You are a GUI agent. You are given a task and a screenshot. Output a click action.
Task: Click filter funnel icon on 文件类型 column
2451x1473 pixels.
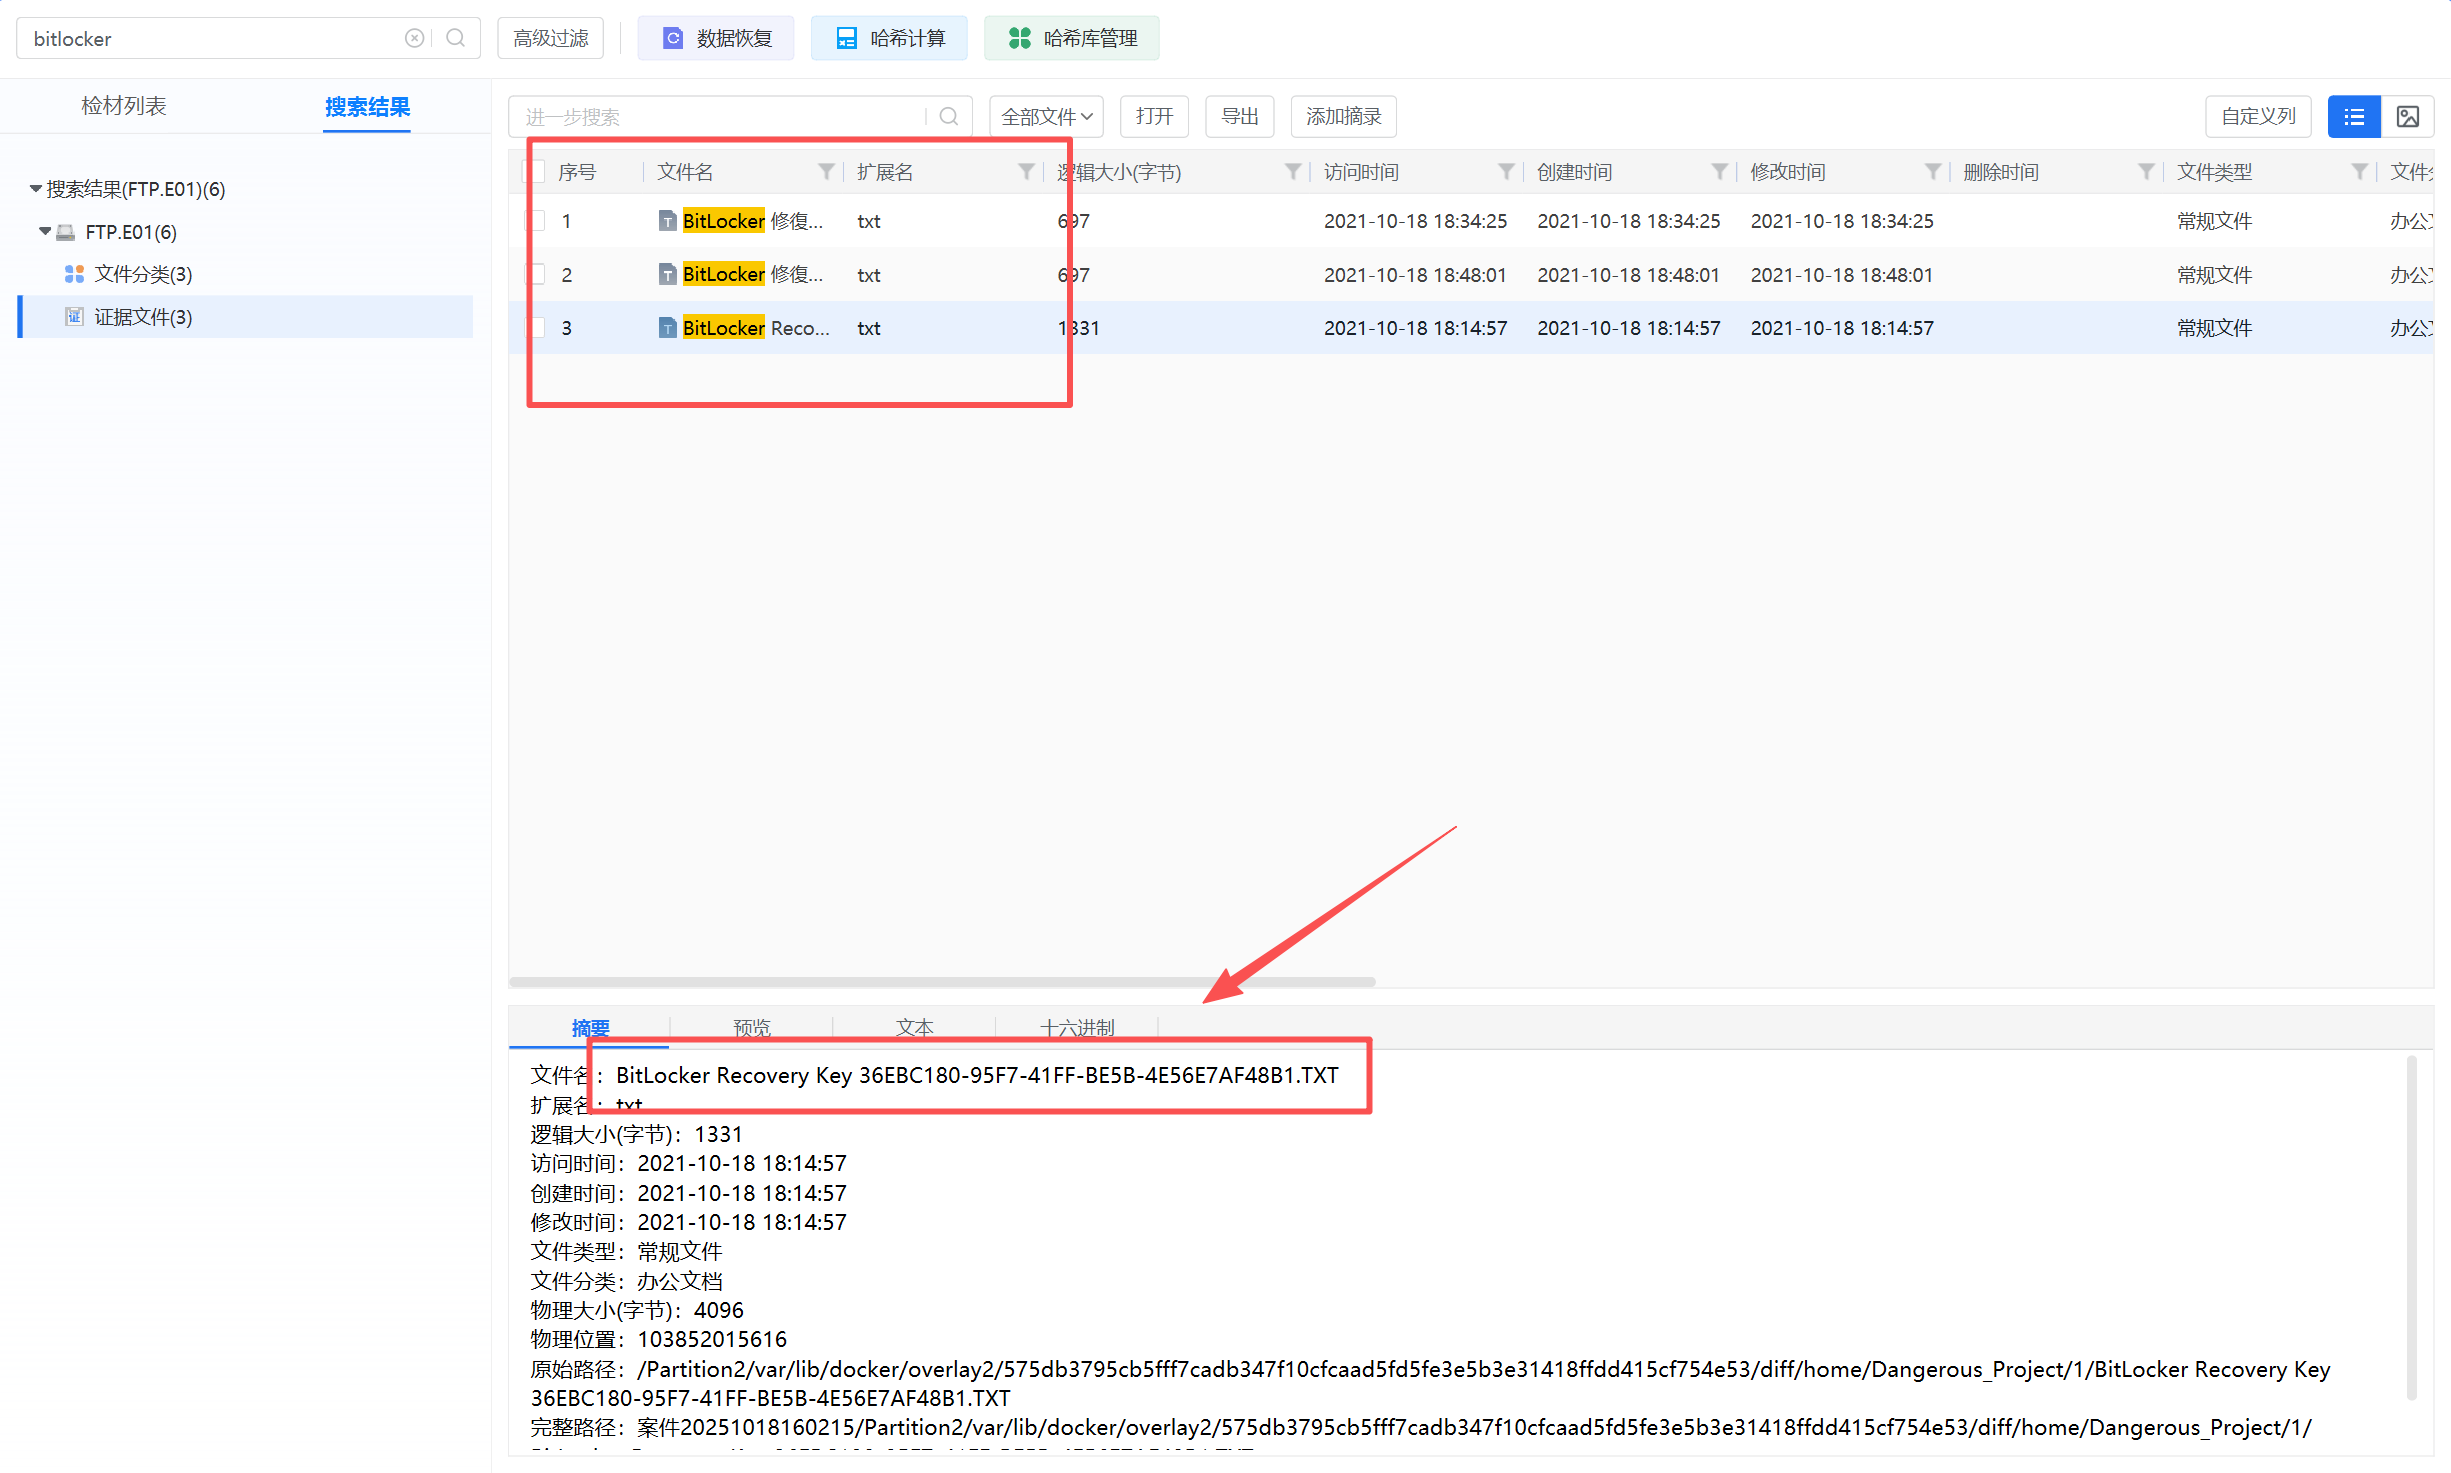[2359, 172]
